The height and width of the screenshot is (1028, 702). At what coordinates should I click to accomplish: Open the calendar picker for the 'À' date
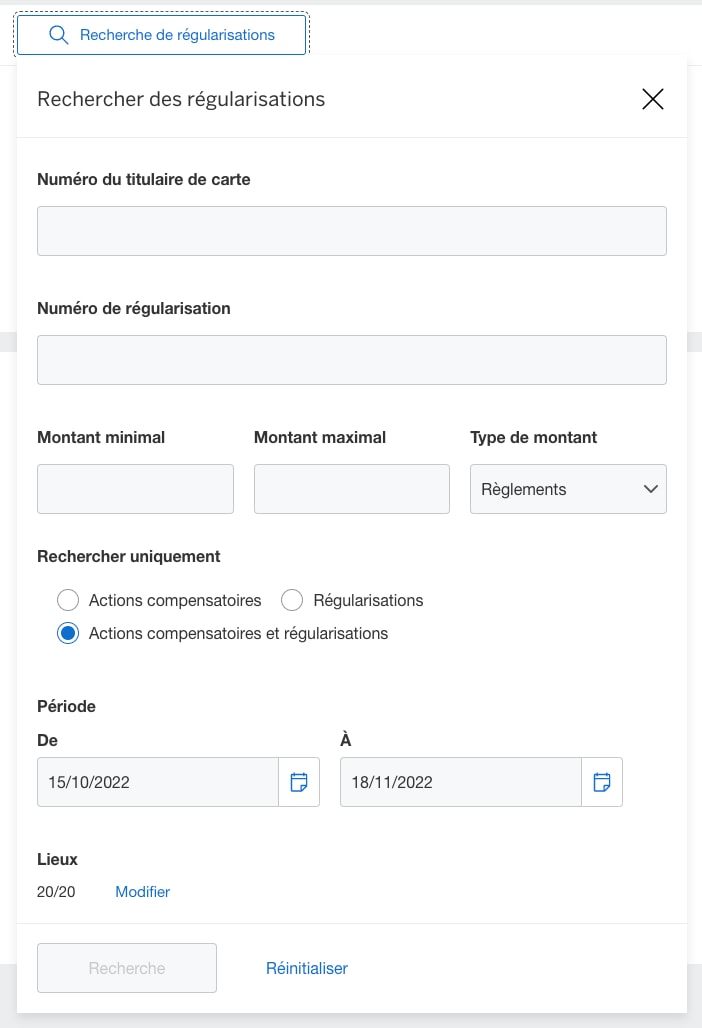(x=602, y=782)
